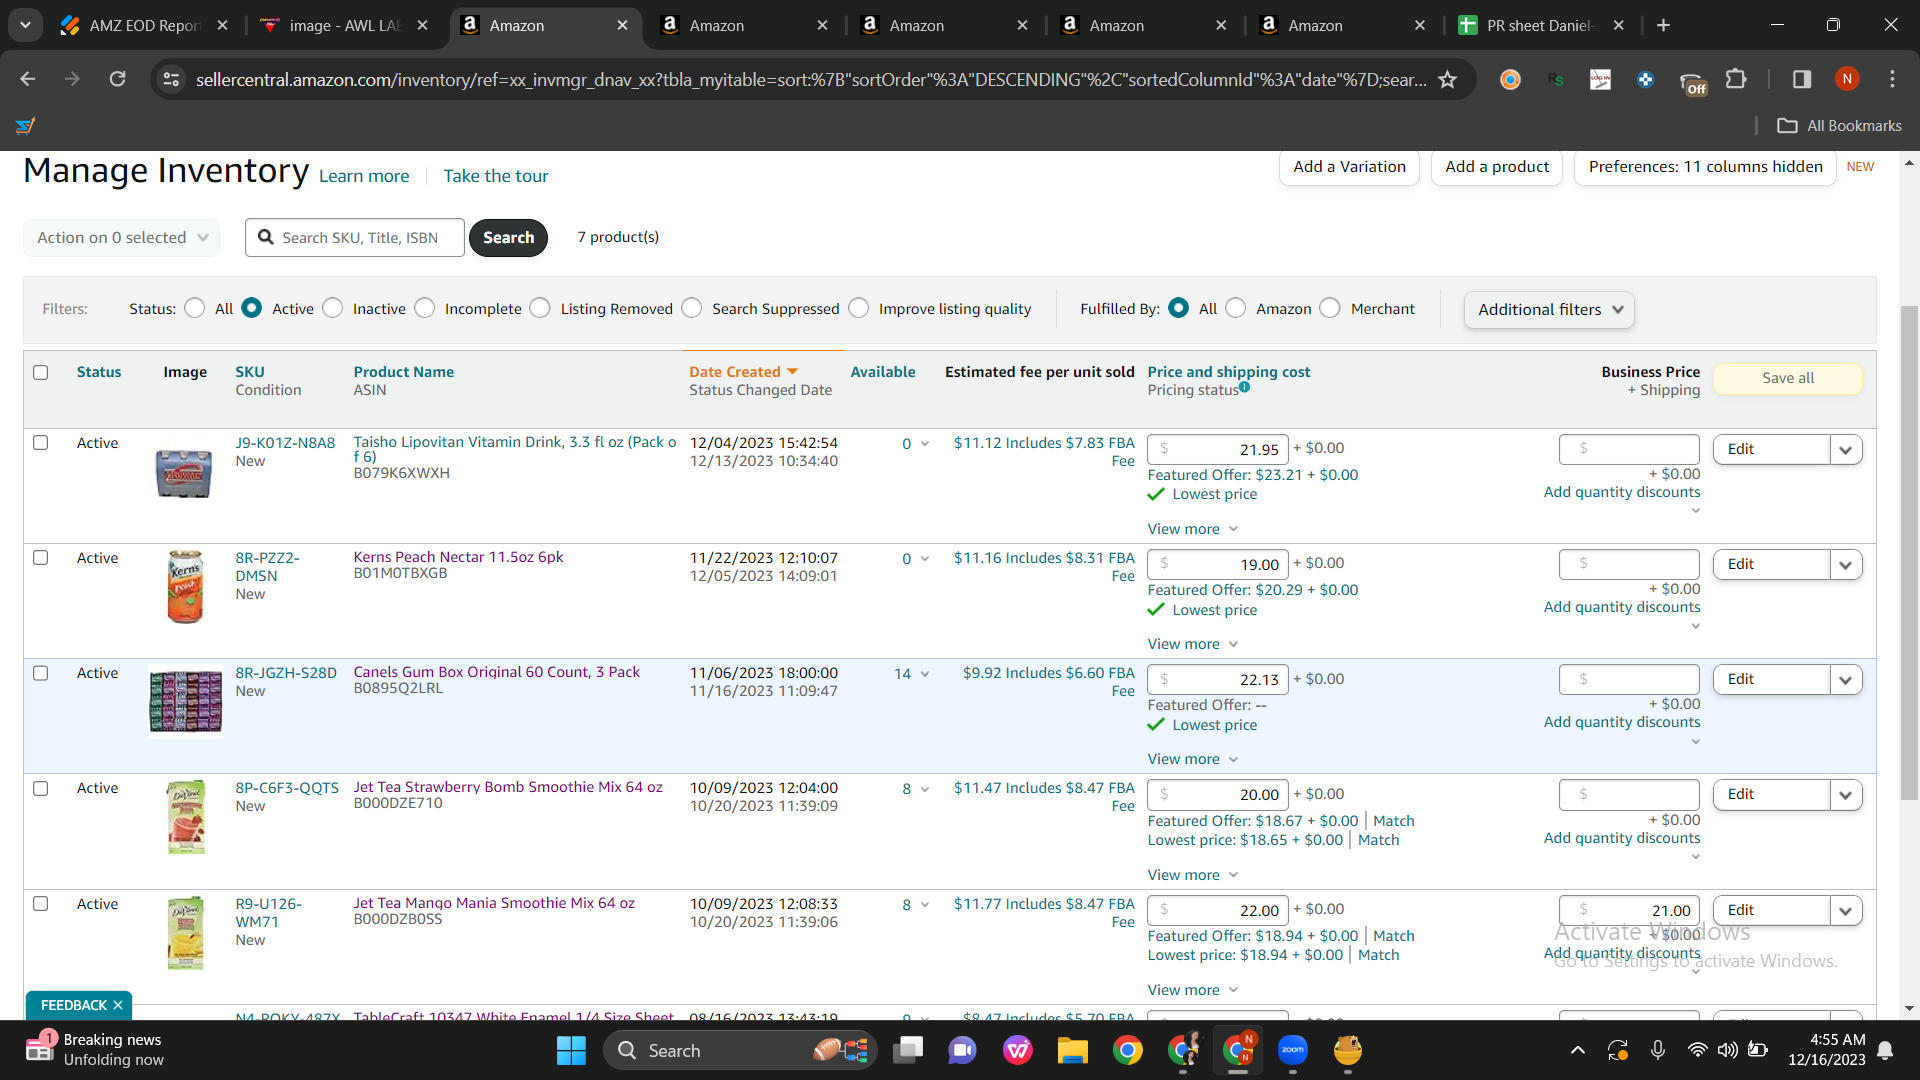The height and width of the screenshot is (1080, 1920).
Task: Open Edit dropdown arrow for Jet Tea Mango Mania
Action: [x=1846, y=911]
